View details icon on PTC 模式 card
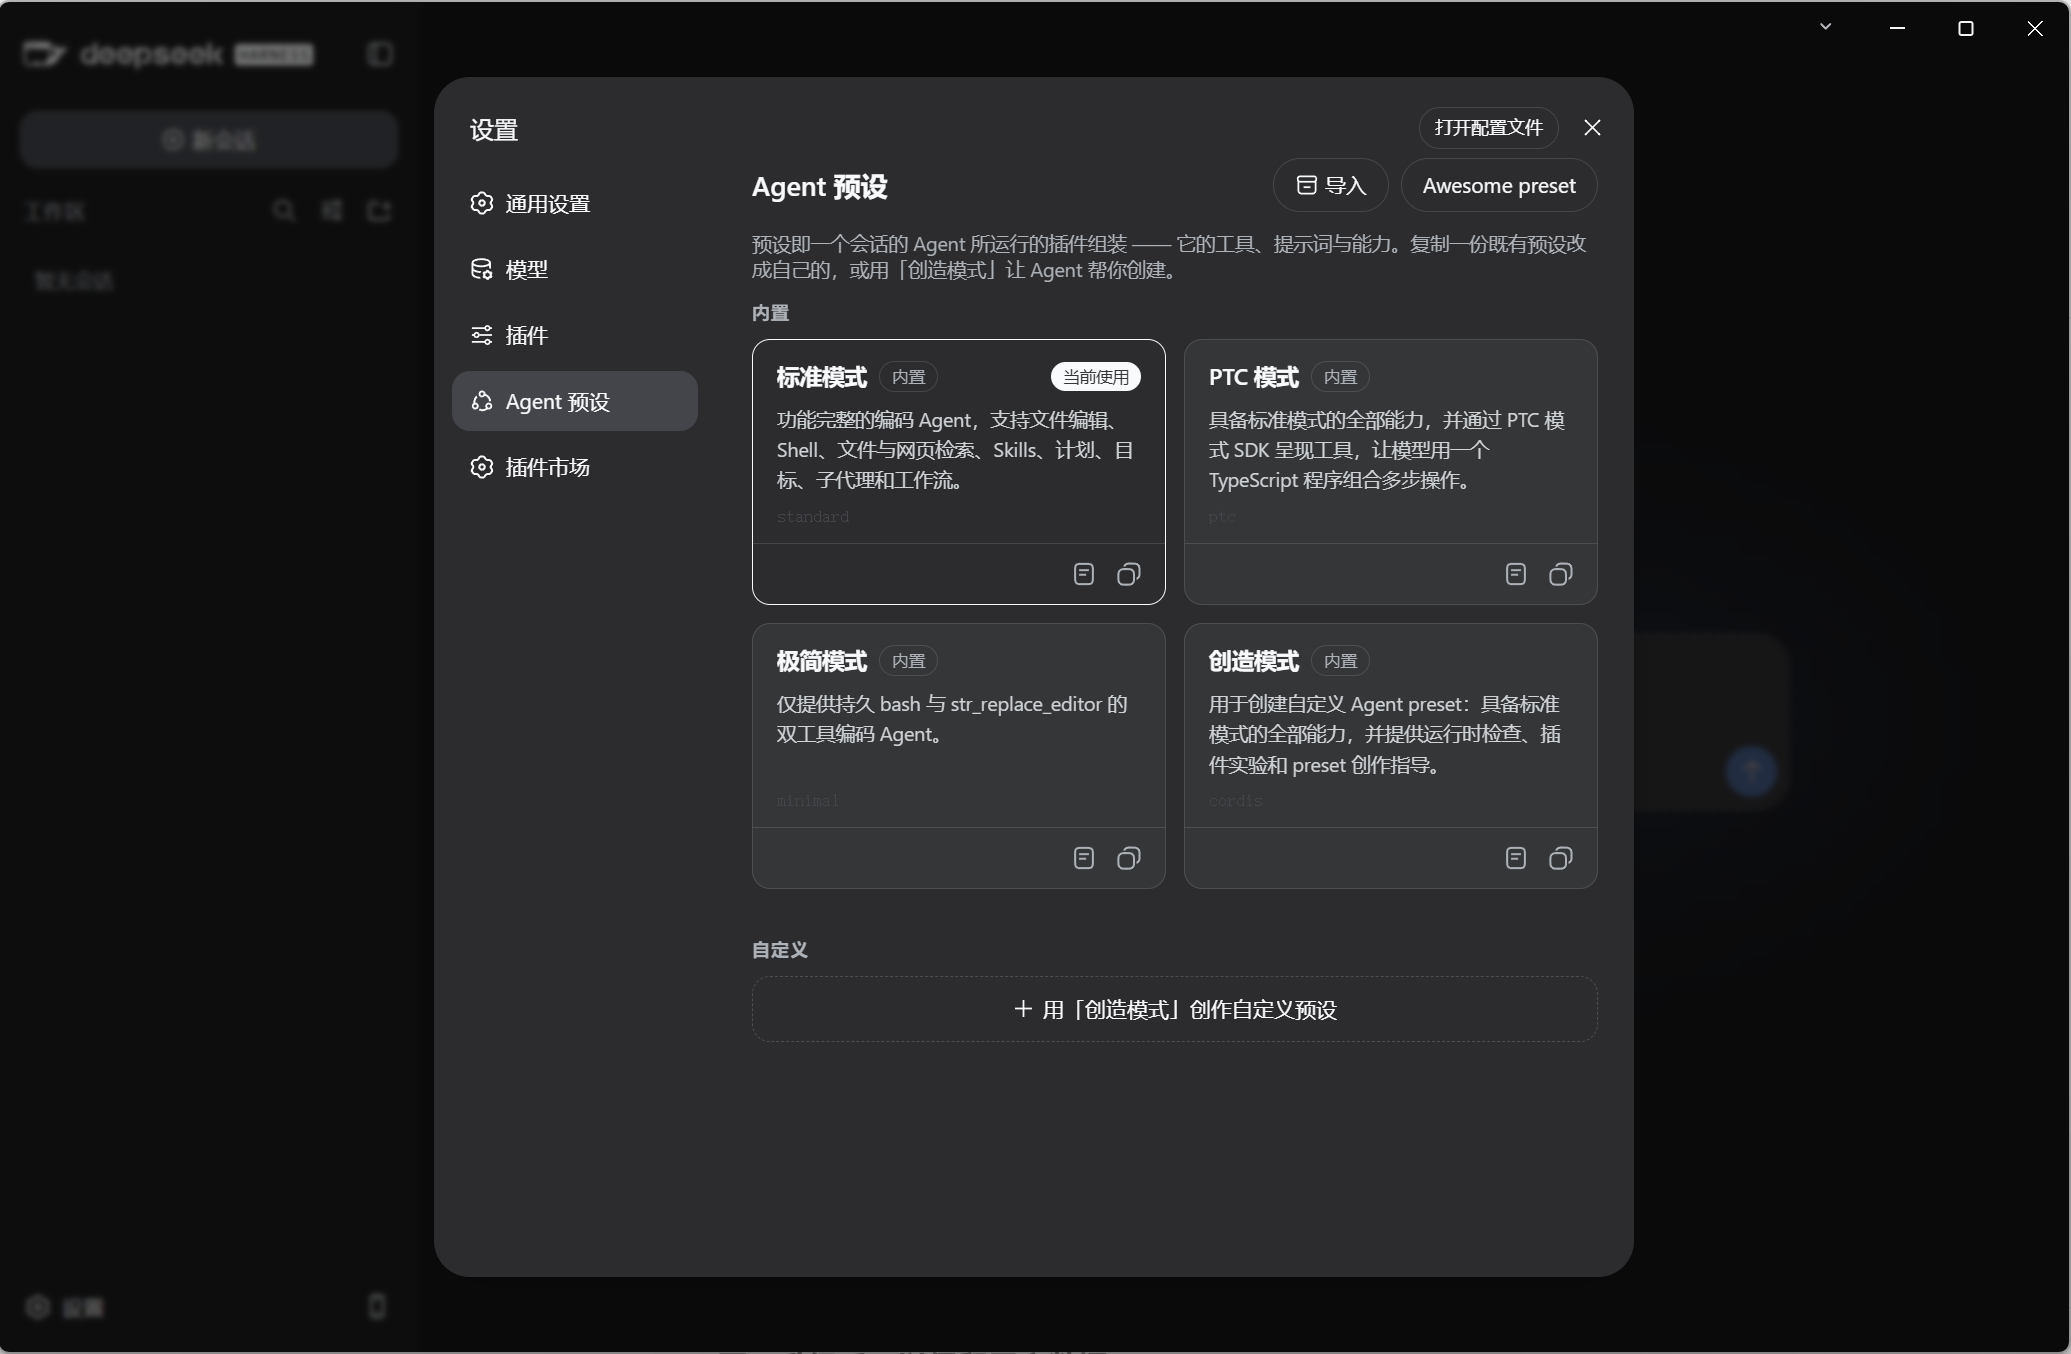 pos(1516,574)
